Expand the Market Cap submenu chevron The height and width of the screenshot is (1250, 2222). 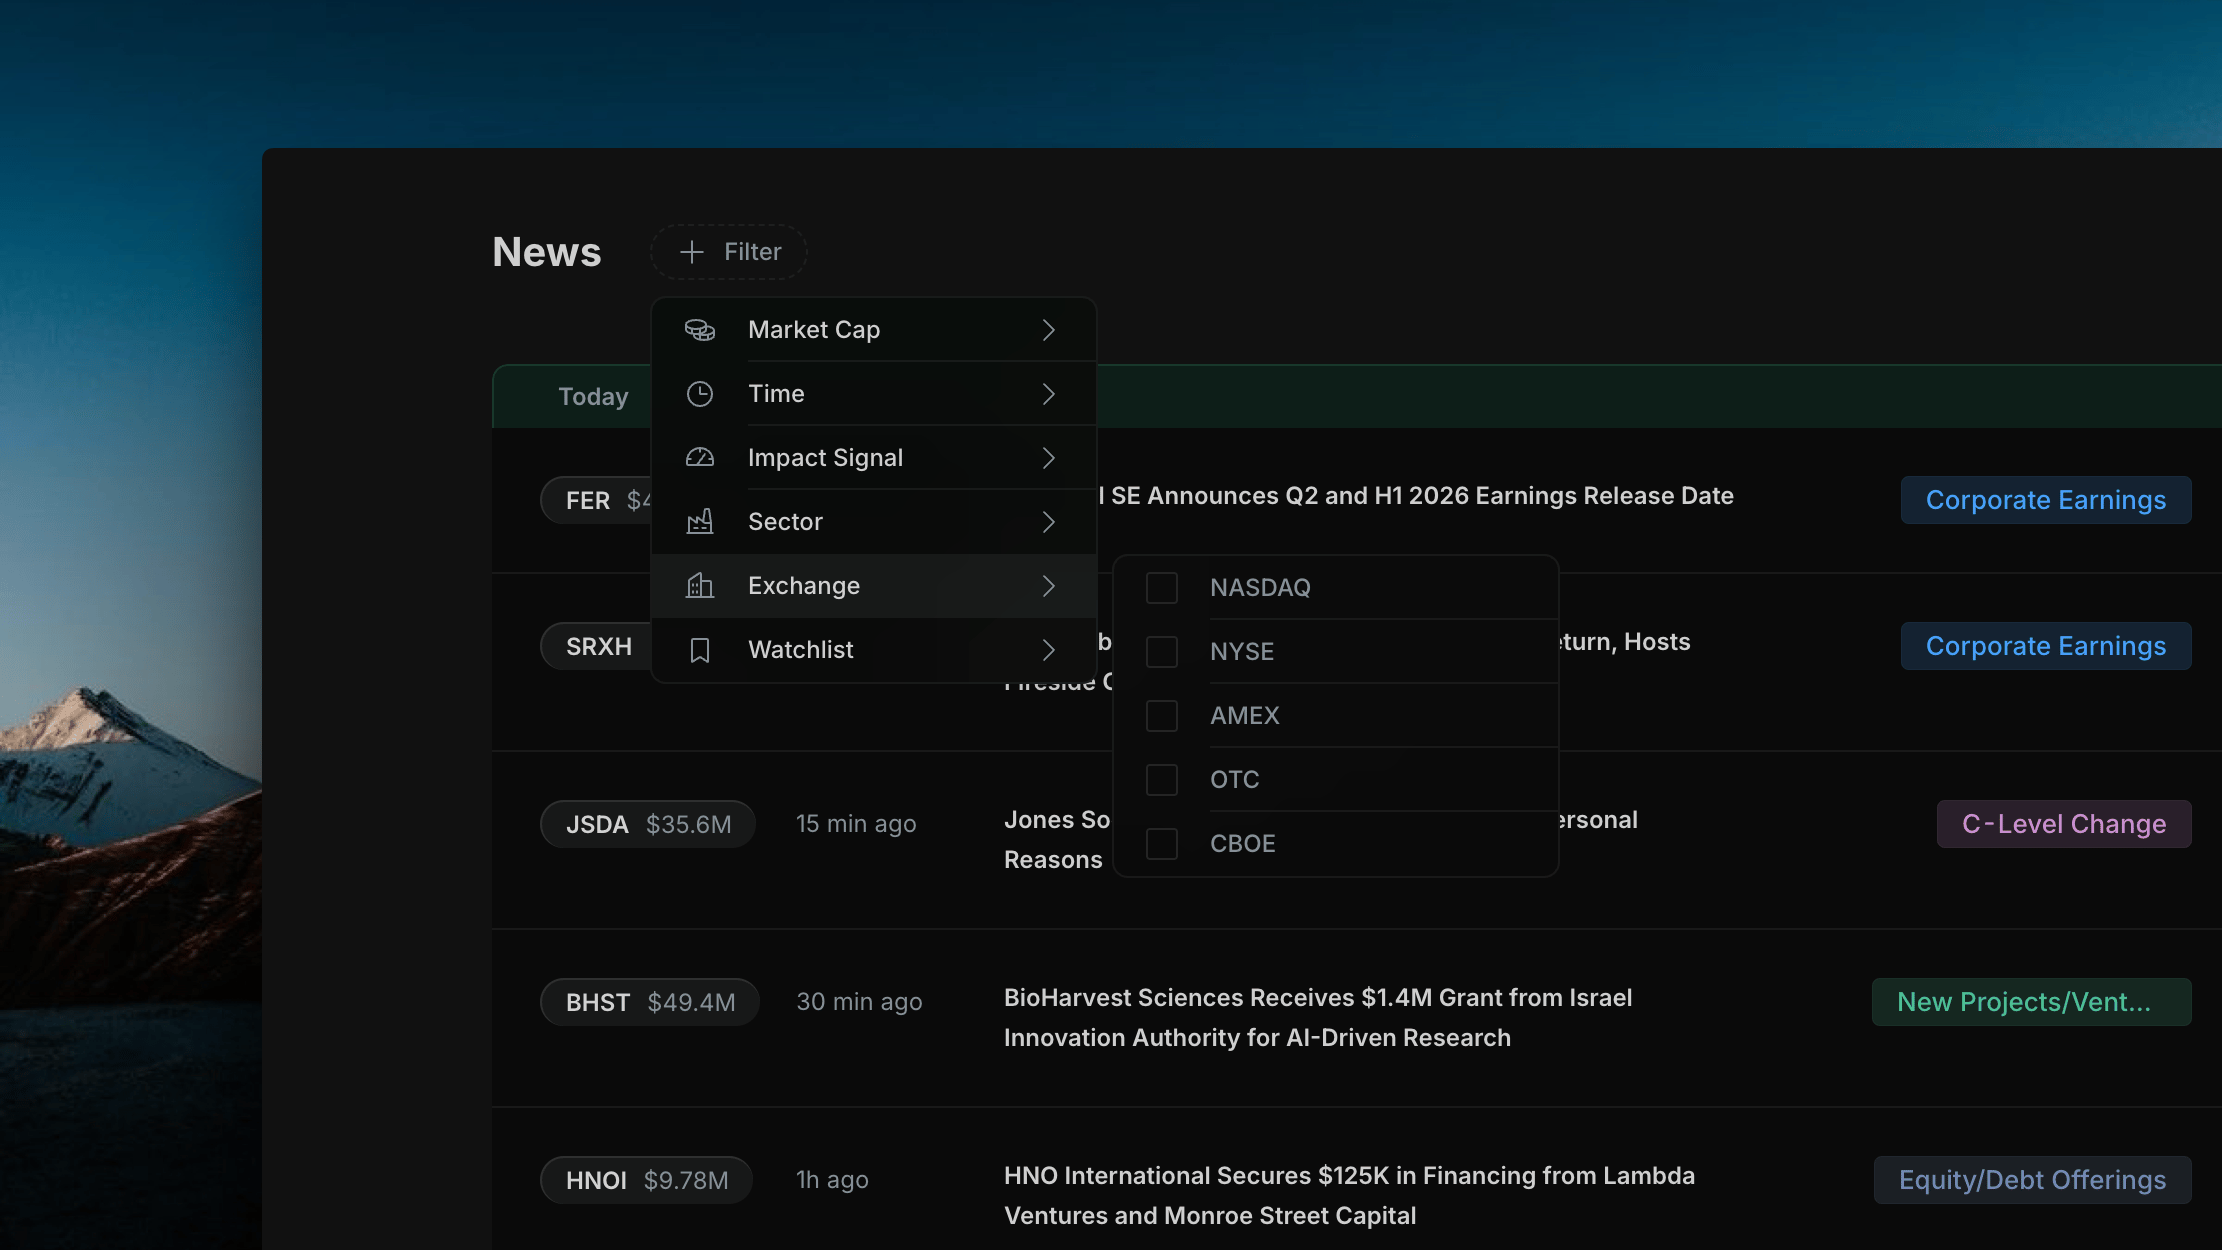pyautogui.click(x=1048, y=330)
